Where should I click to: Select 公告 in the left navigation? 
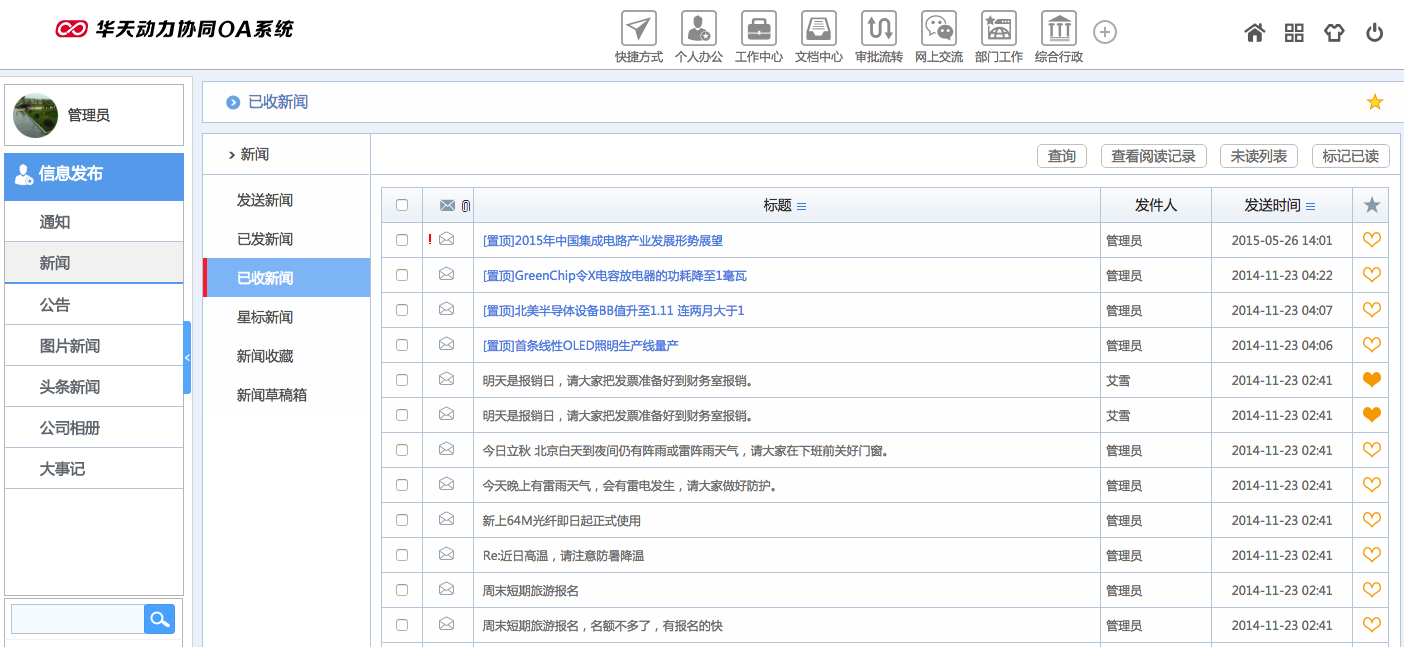pyautogui.click(x=55, y=305)
